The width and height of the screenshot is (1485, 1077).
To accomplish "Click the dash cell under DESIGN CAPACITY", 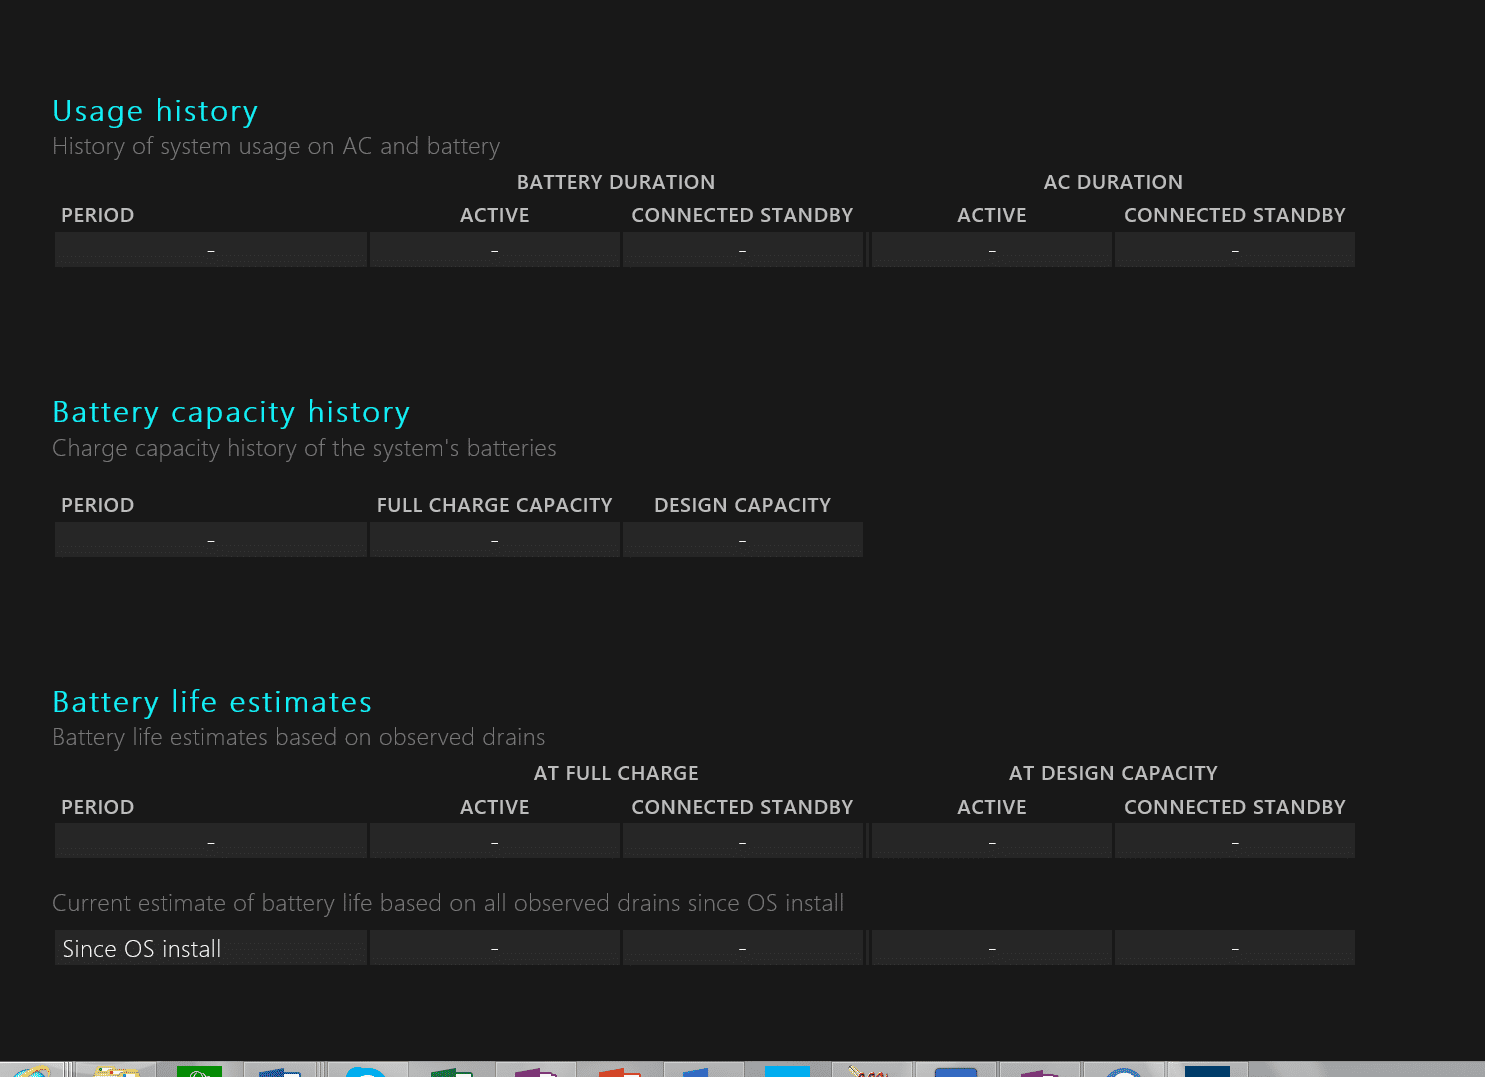I will click(x=742, y=540).
